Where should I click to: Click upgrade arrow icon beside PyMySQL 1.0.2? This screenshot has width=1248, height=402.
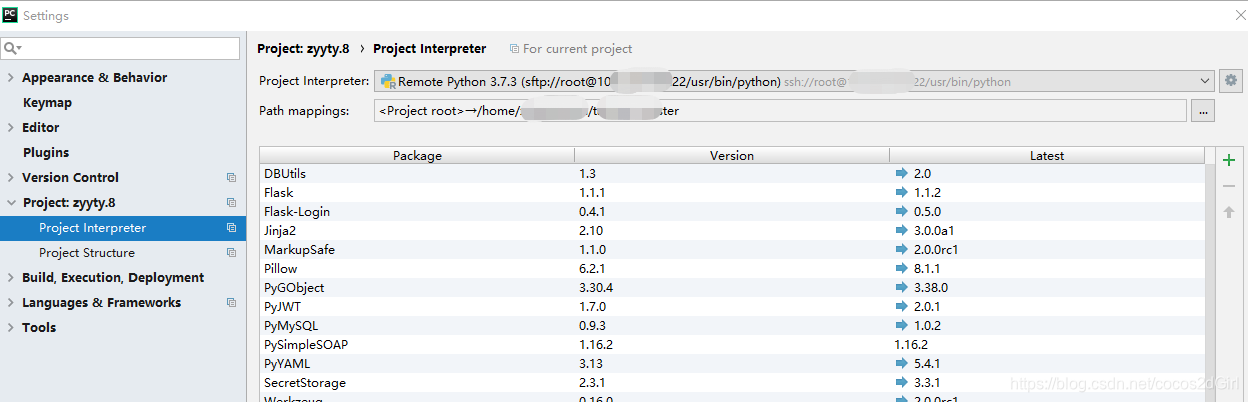(x=902, y=326)
